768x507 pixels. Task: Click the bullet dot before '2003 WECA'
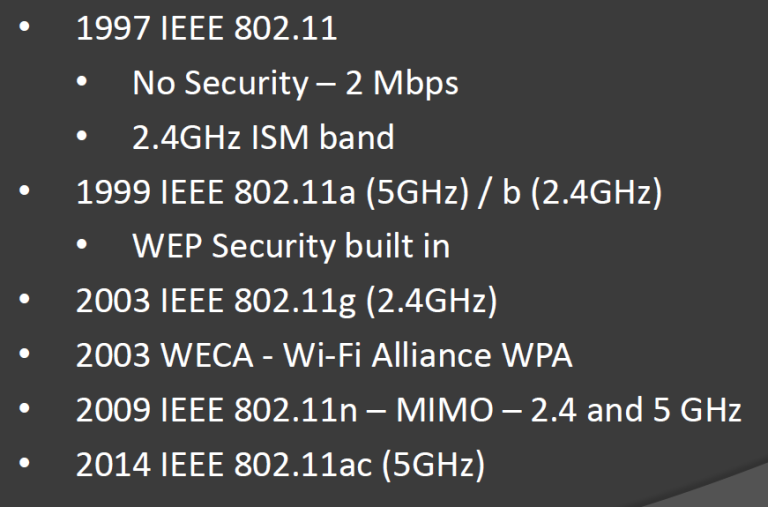coord(24,353)
